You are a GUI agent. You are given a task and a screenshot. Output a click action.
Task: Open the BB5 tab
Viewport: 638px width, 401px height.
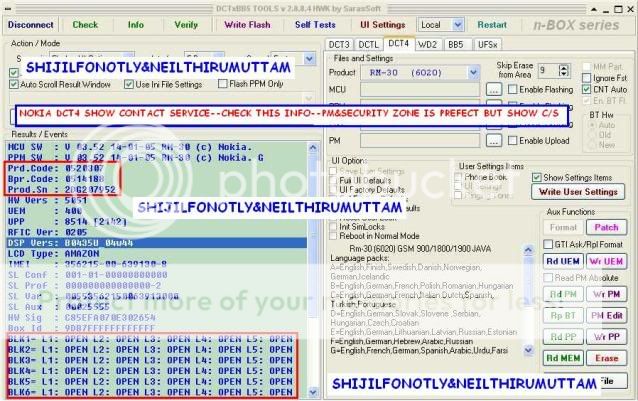point(456,44)
